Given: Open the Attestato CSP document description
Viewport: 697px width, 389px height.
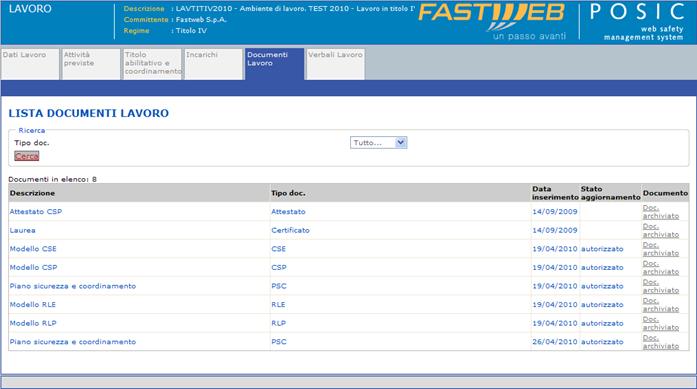Looking at the screenshot, I should (x=36, y=212).
